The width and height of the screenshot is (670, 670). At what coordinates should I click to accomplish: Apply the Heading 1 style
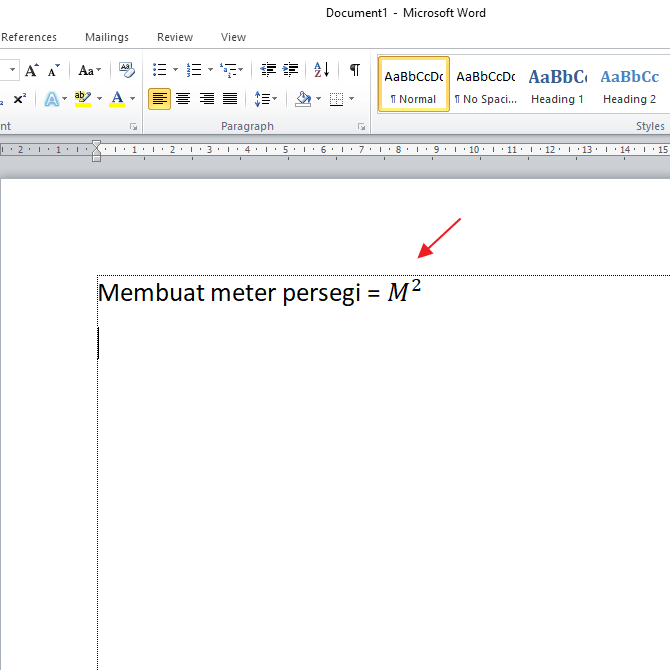point(557,84)
